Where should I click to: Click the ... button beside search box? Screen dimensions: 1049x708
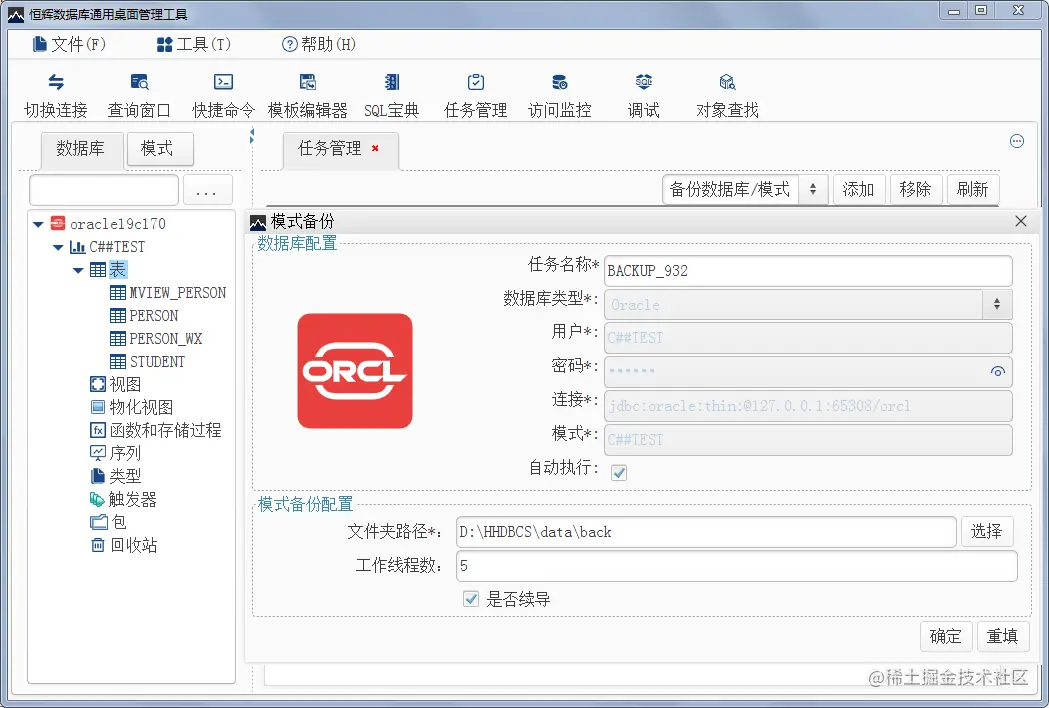click(207, 191)
